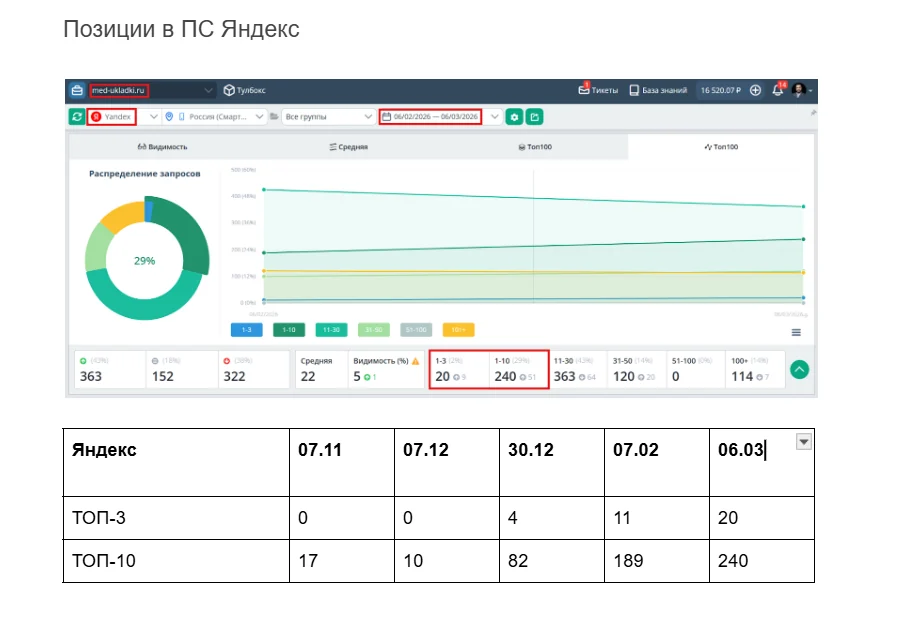Viewport: 904px width, 619px height.
Task: Click the green settings gear button
Action: (x=514, y=117)
